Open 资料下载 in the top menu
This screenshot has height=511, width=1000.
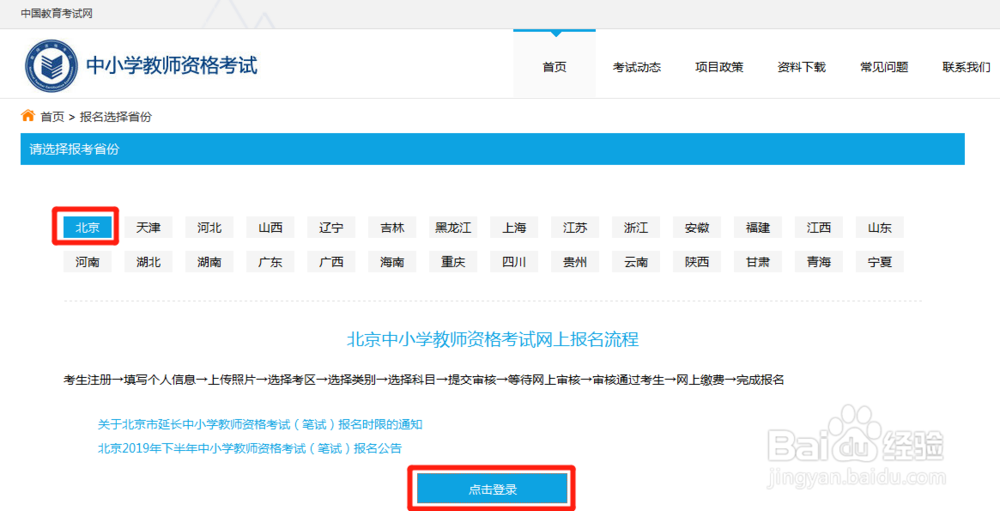(x=802, y=67)
